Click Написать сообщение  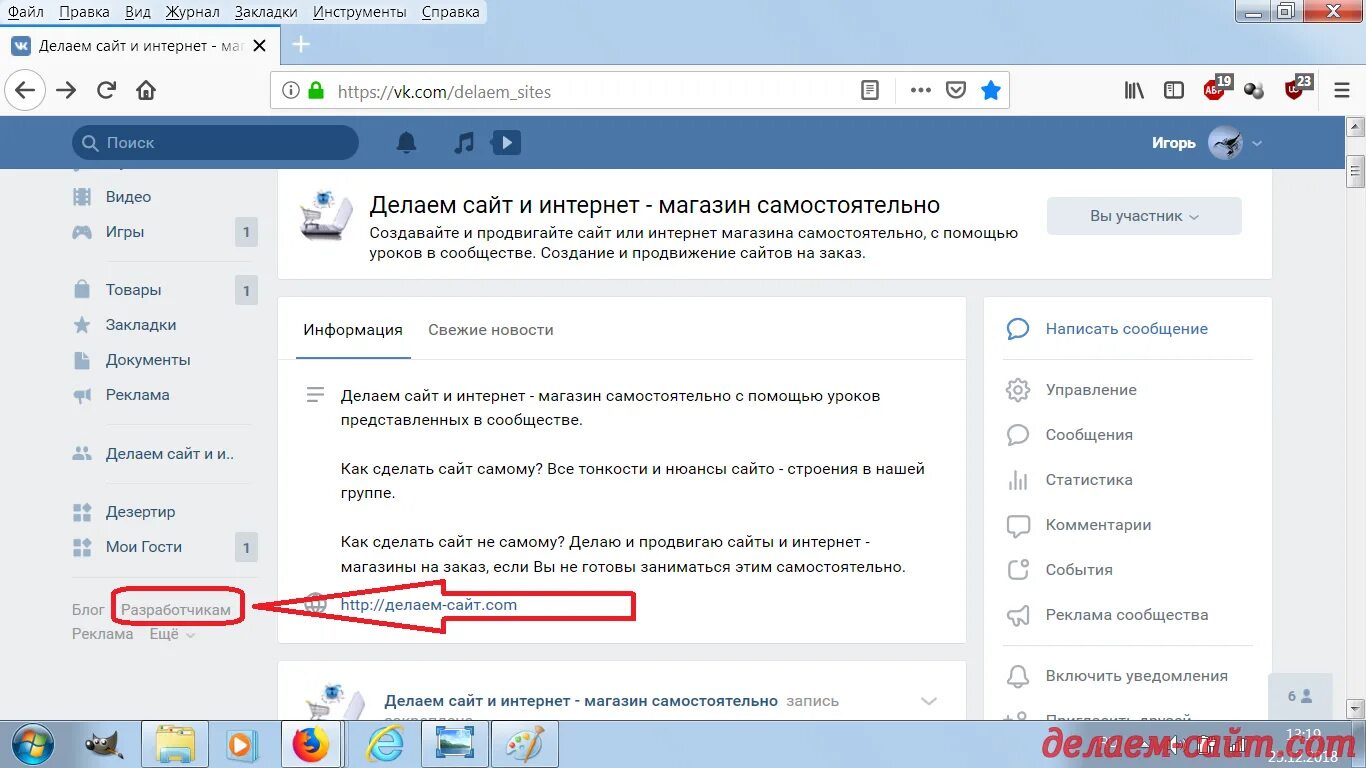1127,329
